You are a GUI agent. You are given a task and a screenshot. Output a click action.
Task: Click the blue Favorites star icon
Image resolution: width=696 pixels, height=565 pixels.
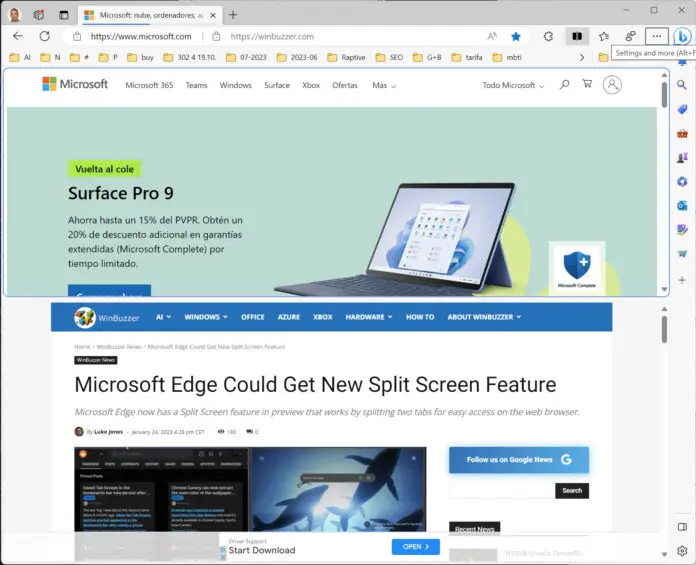(516, 36)
